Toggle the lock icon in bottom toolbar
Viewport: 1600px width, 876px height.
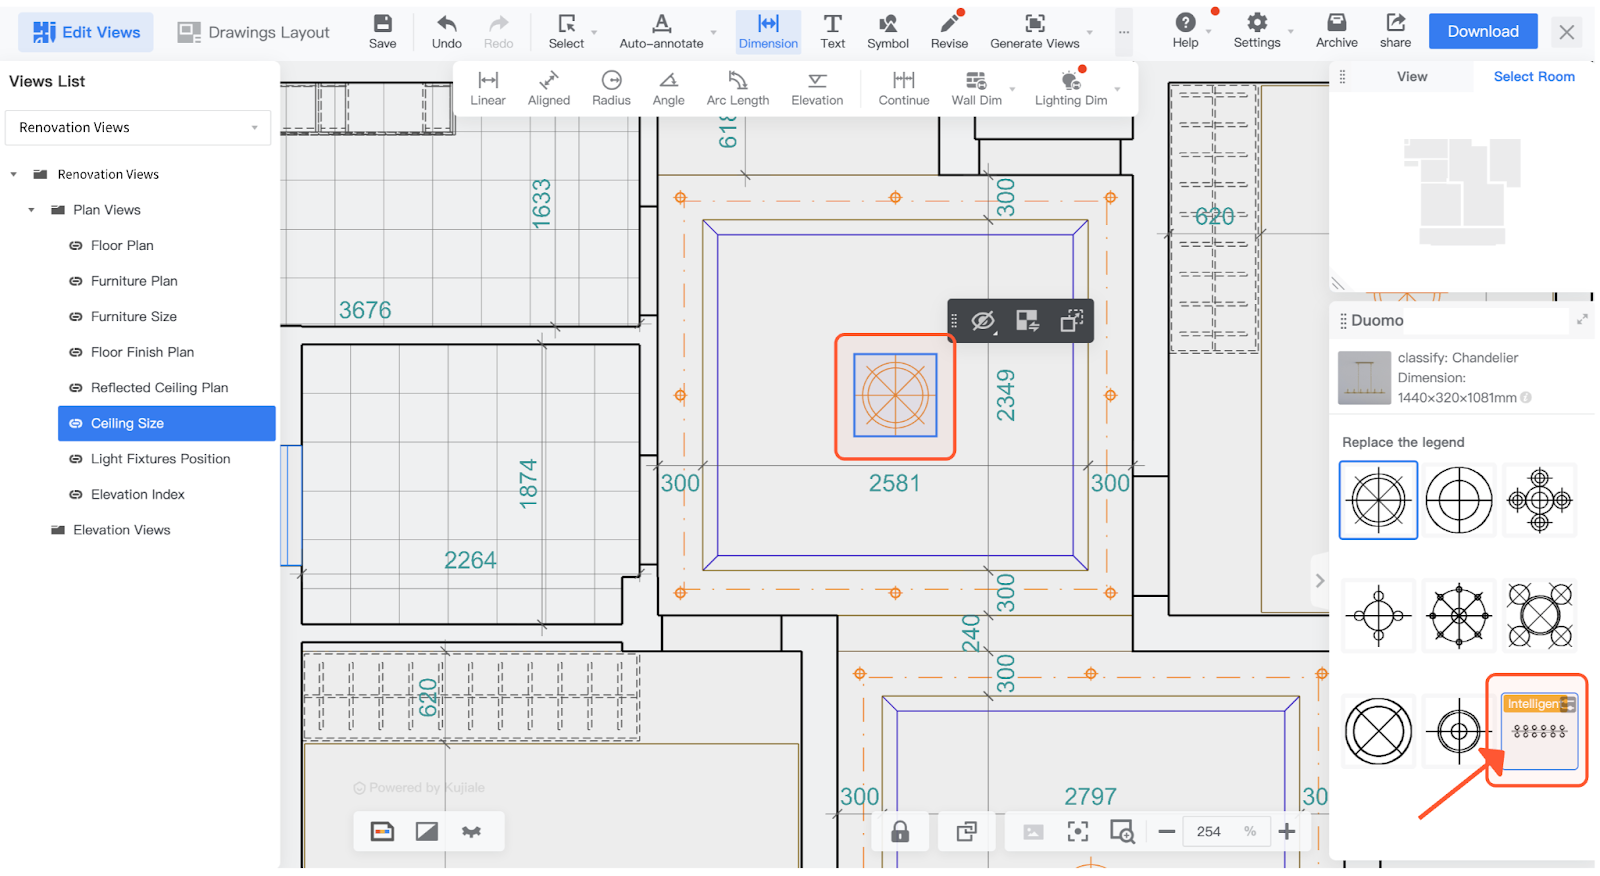click(x=900, y=832)
